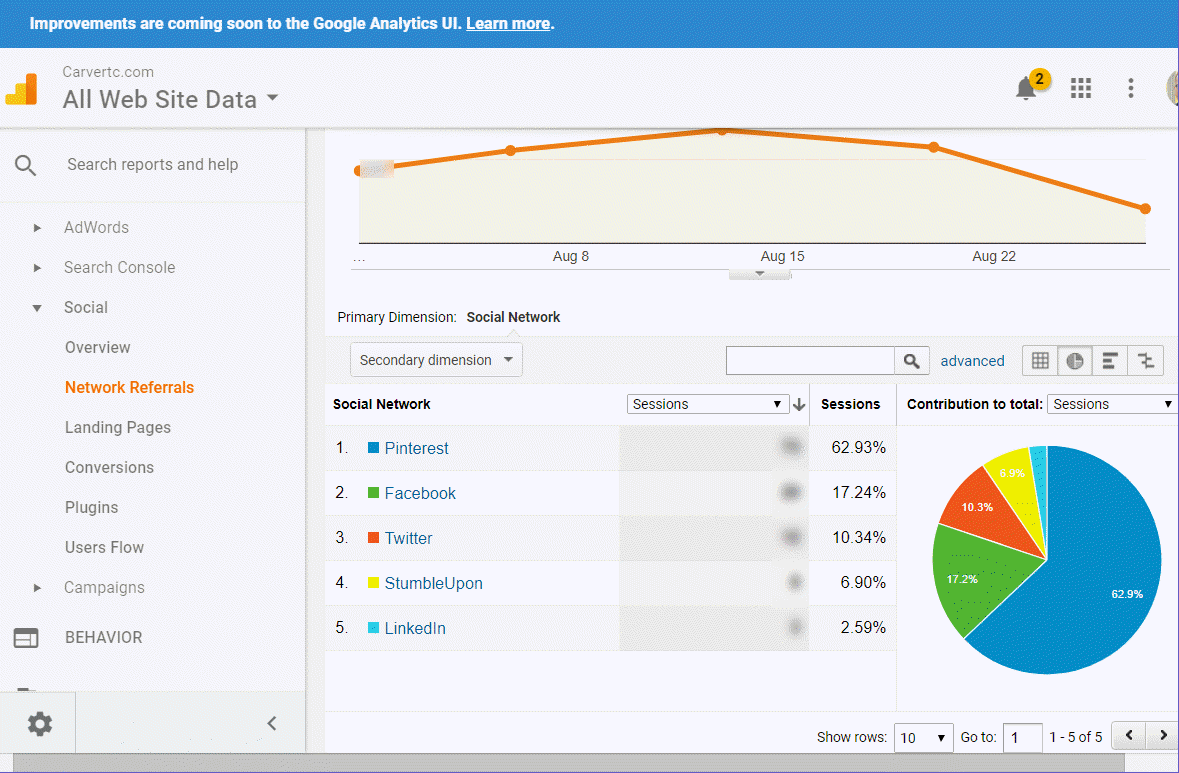Go to next results page
Viewport: 1179px width, 773px height.
point(1163,735)
